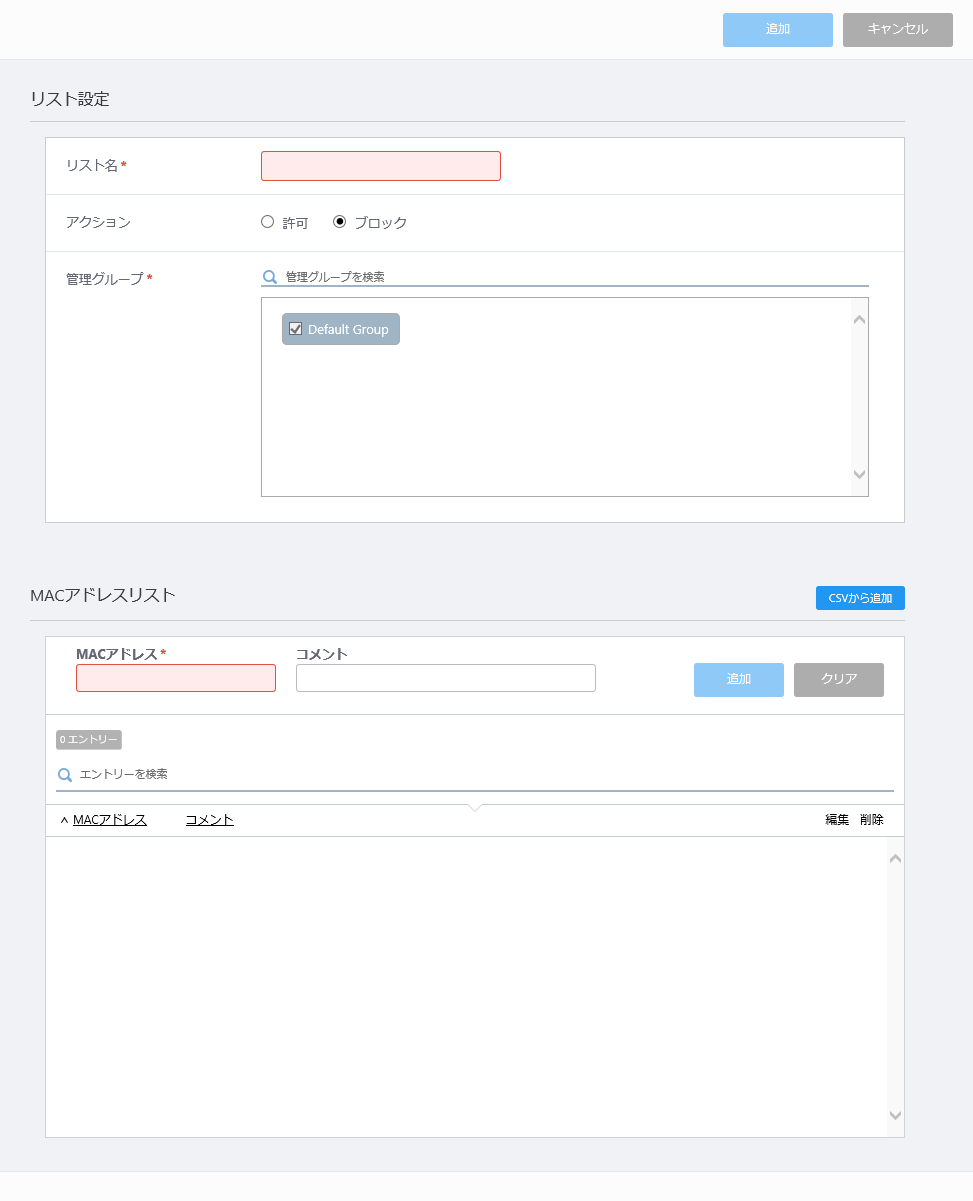
Task: Click the top 追加 button to save list
Action: (777, 30)
